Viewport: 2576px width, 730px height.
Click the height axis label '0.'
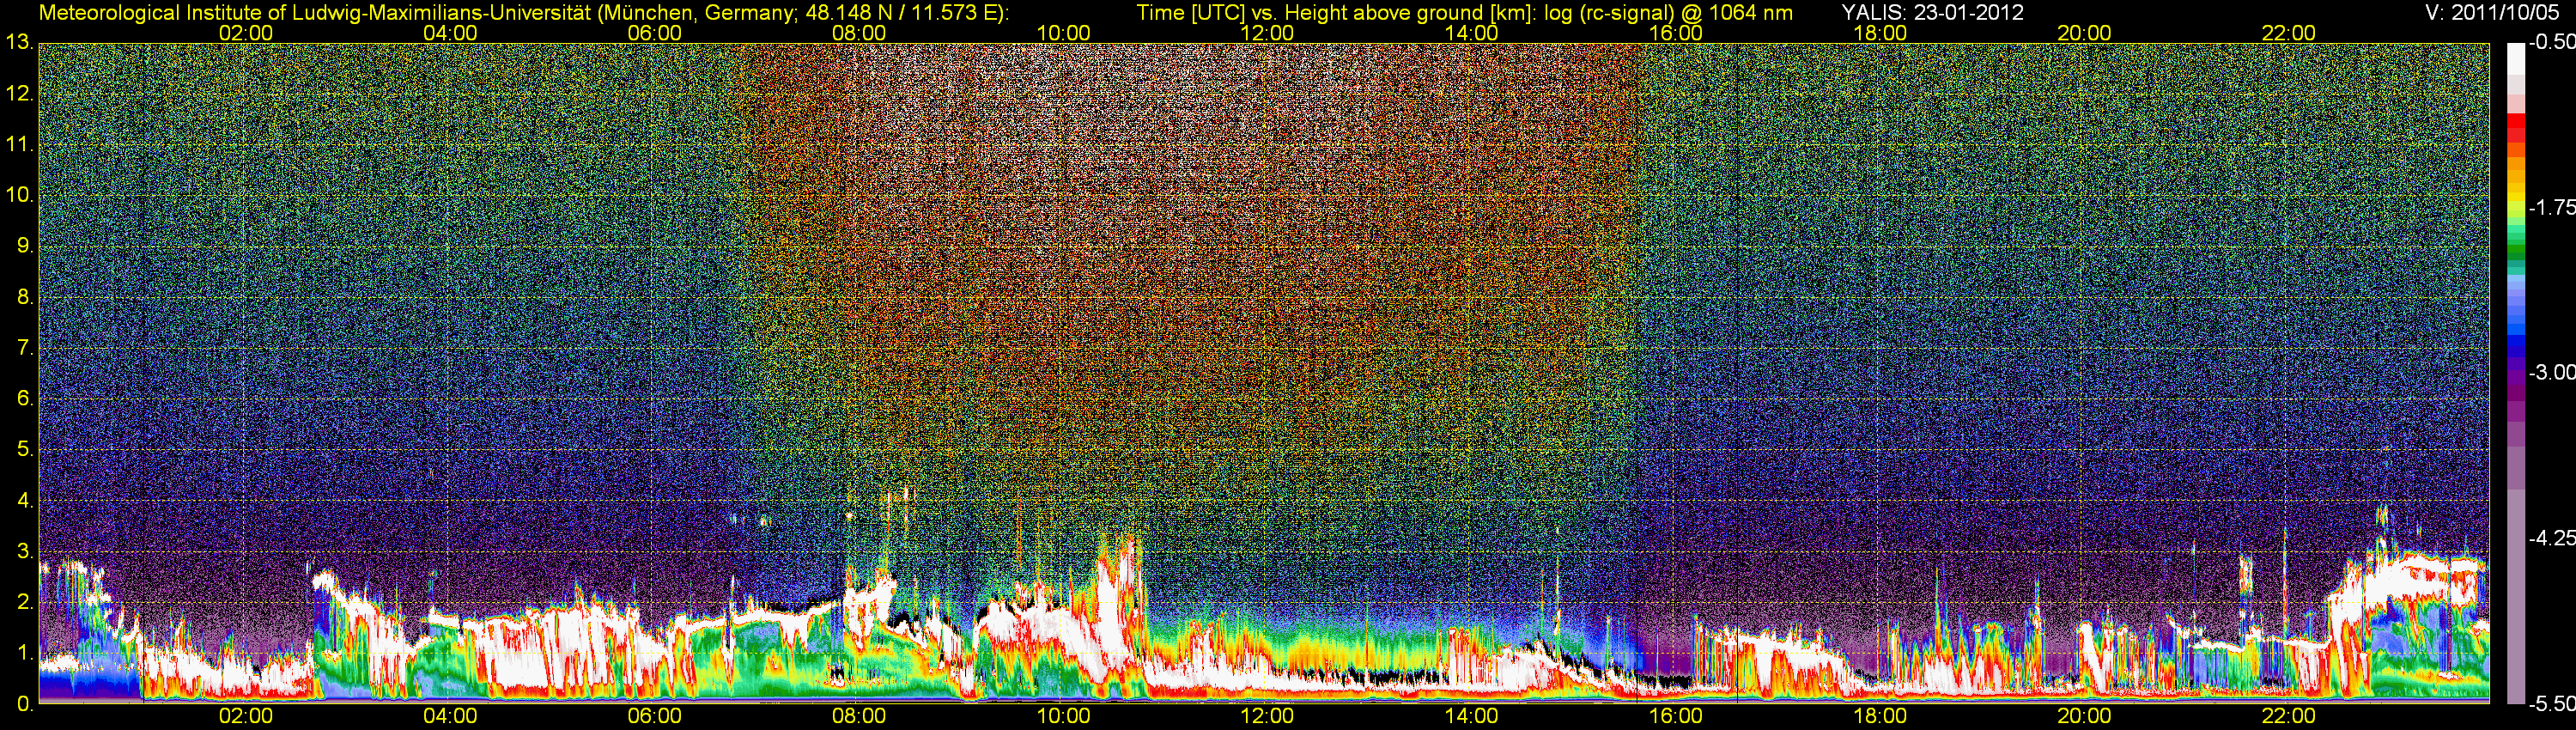(25, 703)
